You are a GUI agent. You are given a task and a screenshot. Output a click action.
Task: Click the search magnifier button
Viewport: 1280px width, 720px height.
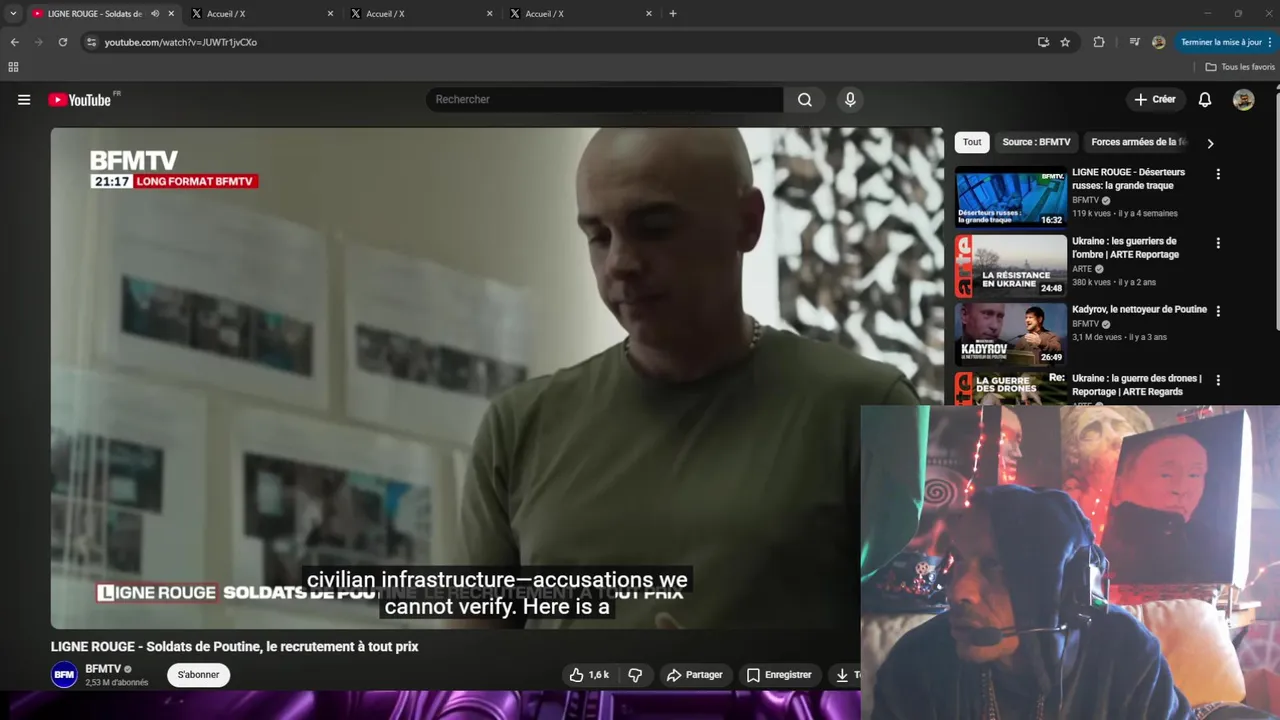(805, 100)
